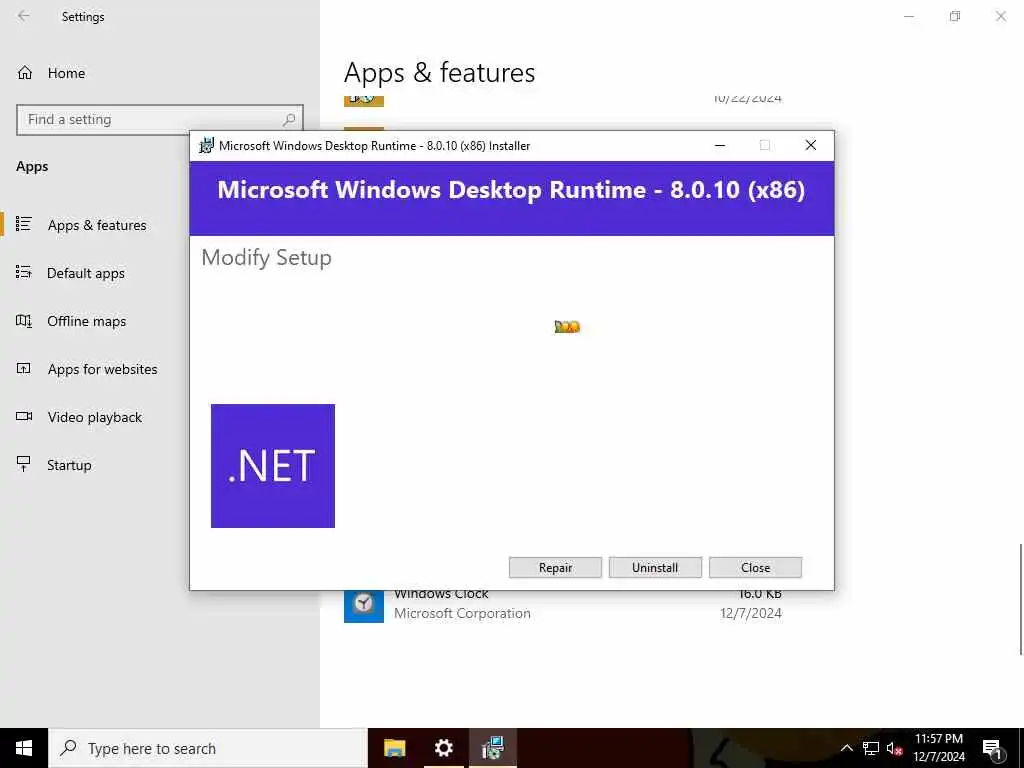This screenshot has width=1024, height=768.
Task: Click the Modify Setup heading text
Action: tap(266, 257)
